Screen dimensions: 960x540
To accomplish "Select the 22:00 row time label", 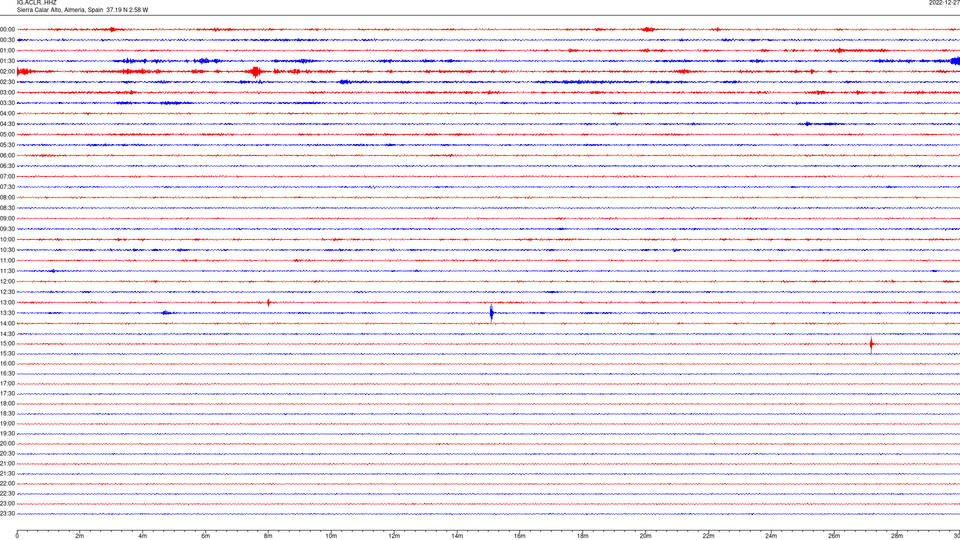I will [7, 484].
